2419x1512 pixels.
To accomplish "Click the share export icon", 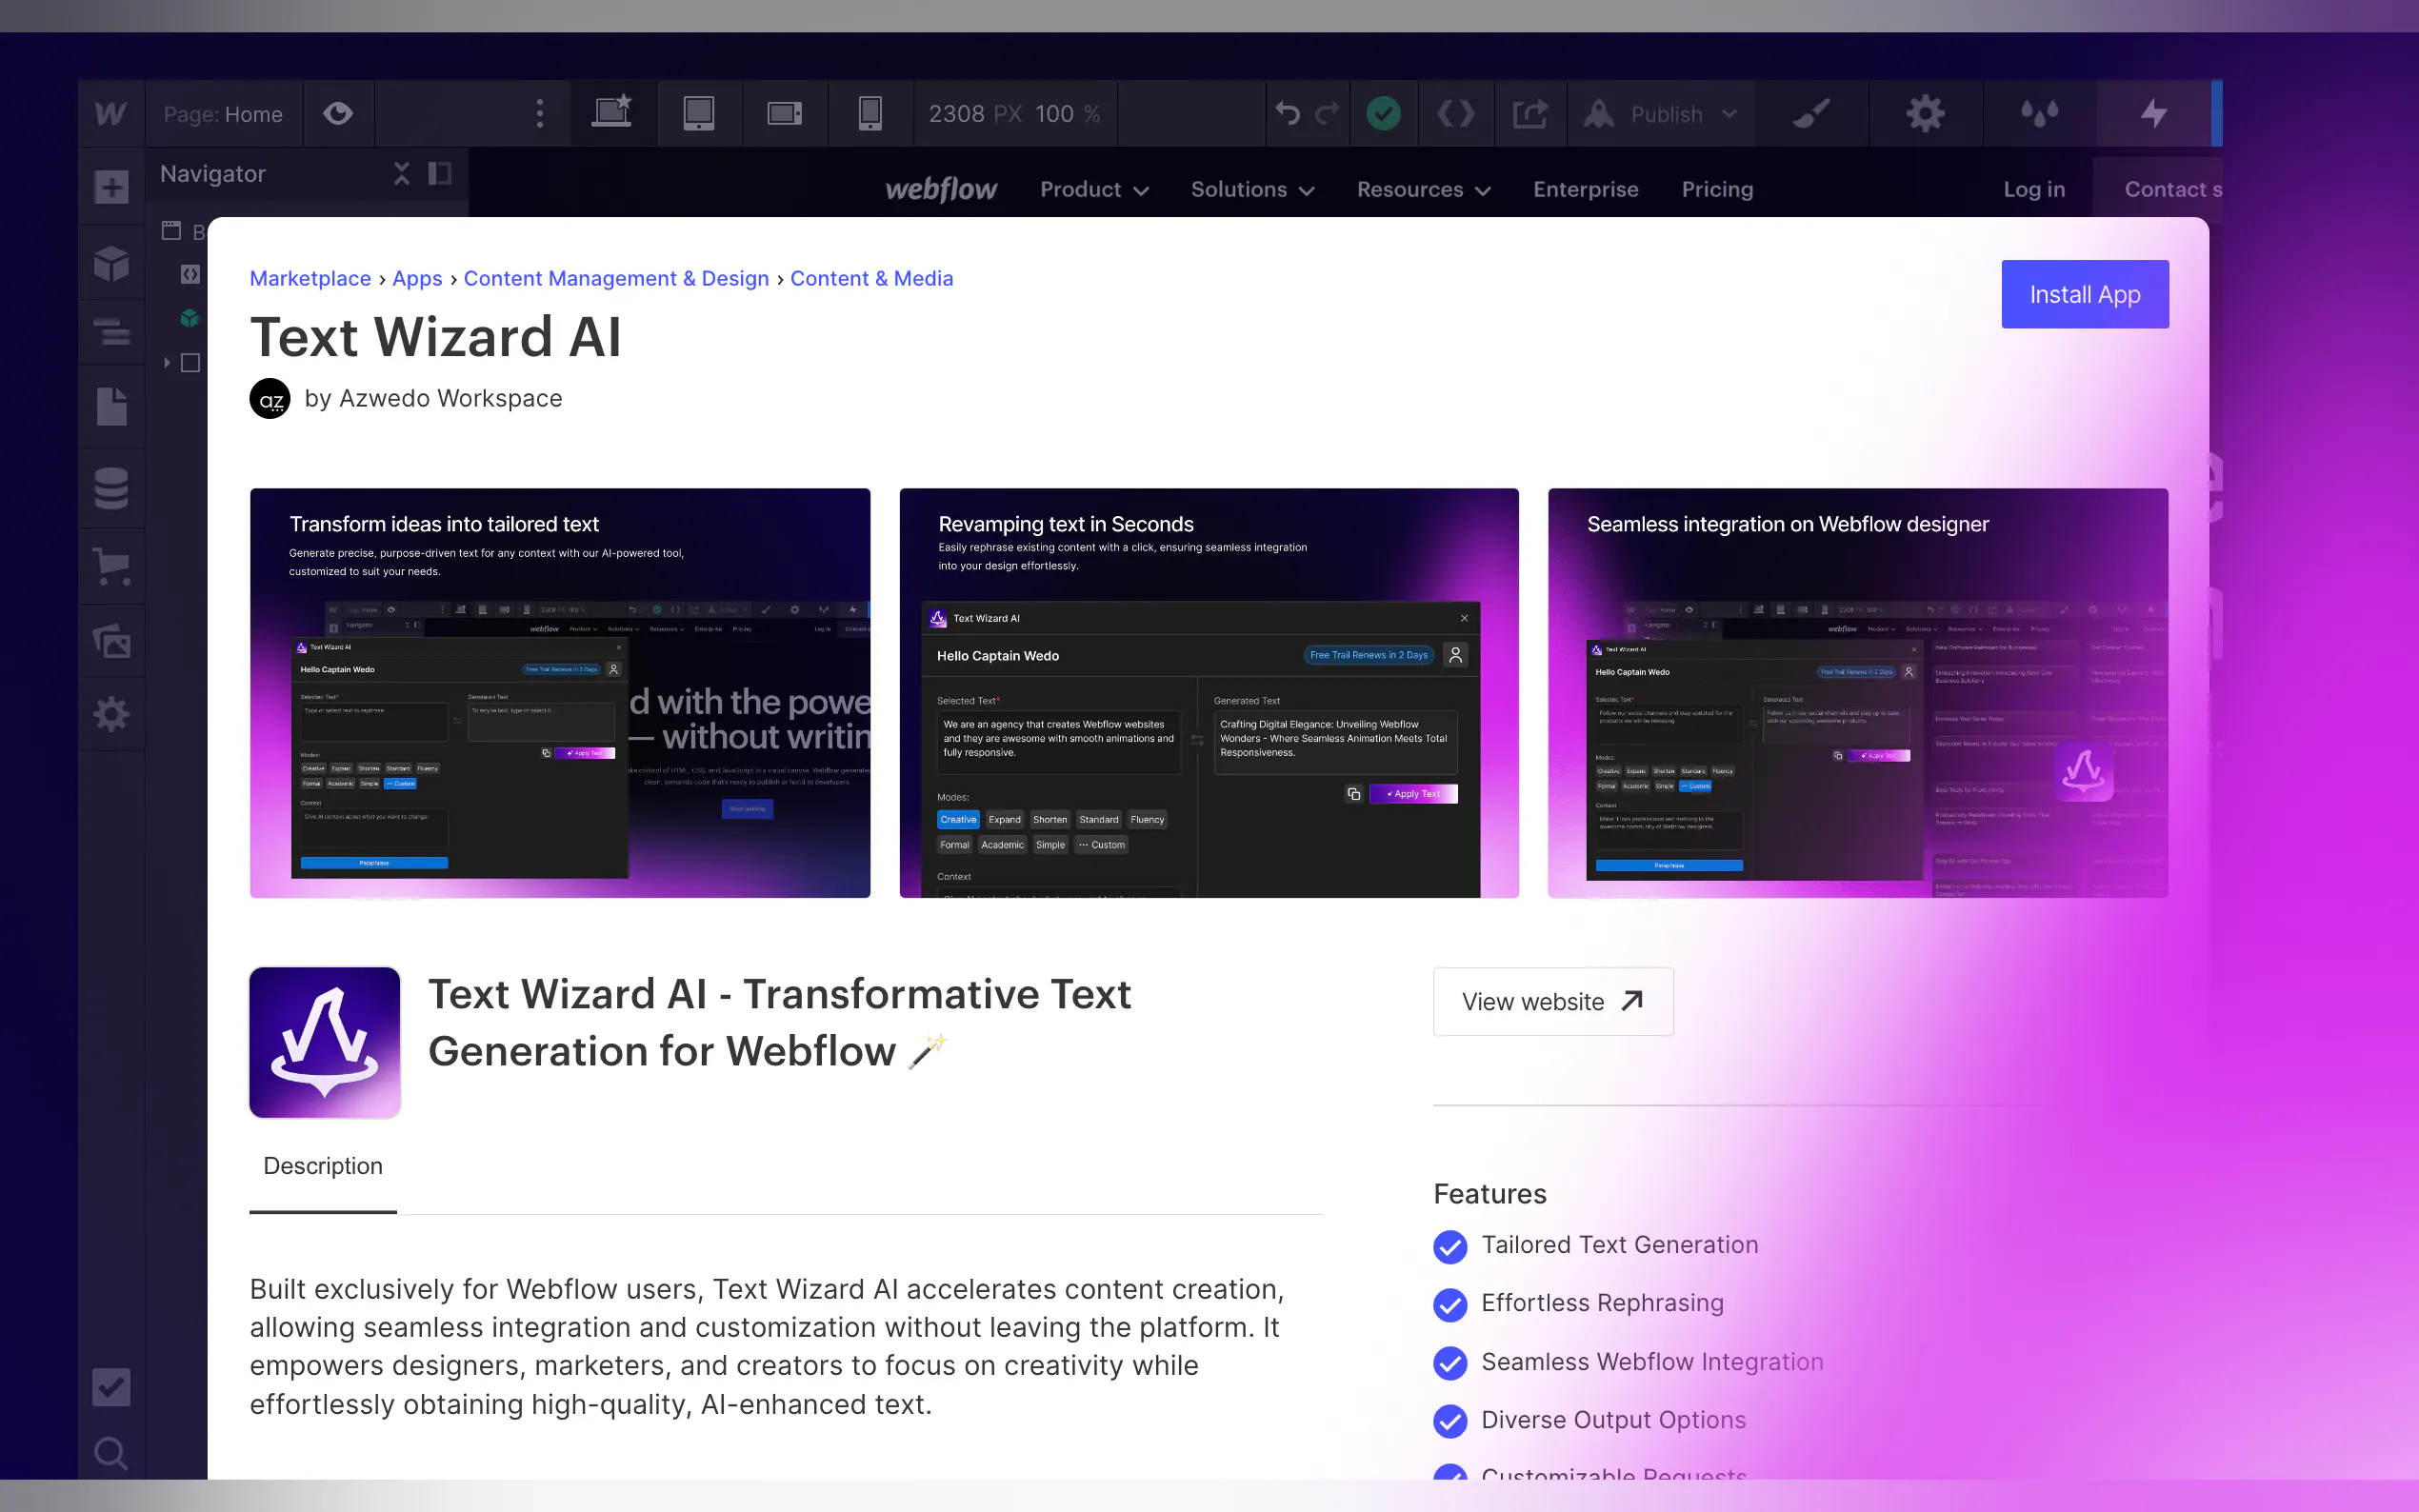I will [1530, 114].
